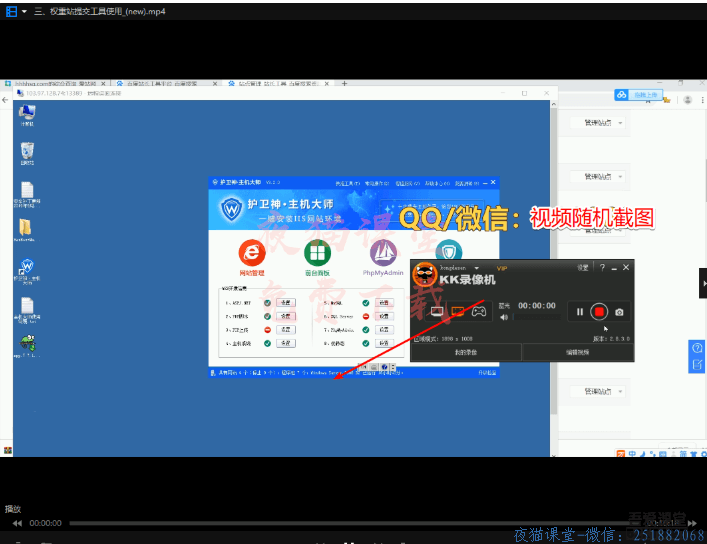Open 编辑视频 tab in KK录像机
This screenshot has width=707, height=544.
point(578,352)
